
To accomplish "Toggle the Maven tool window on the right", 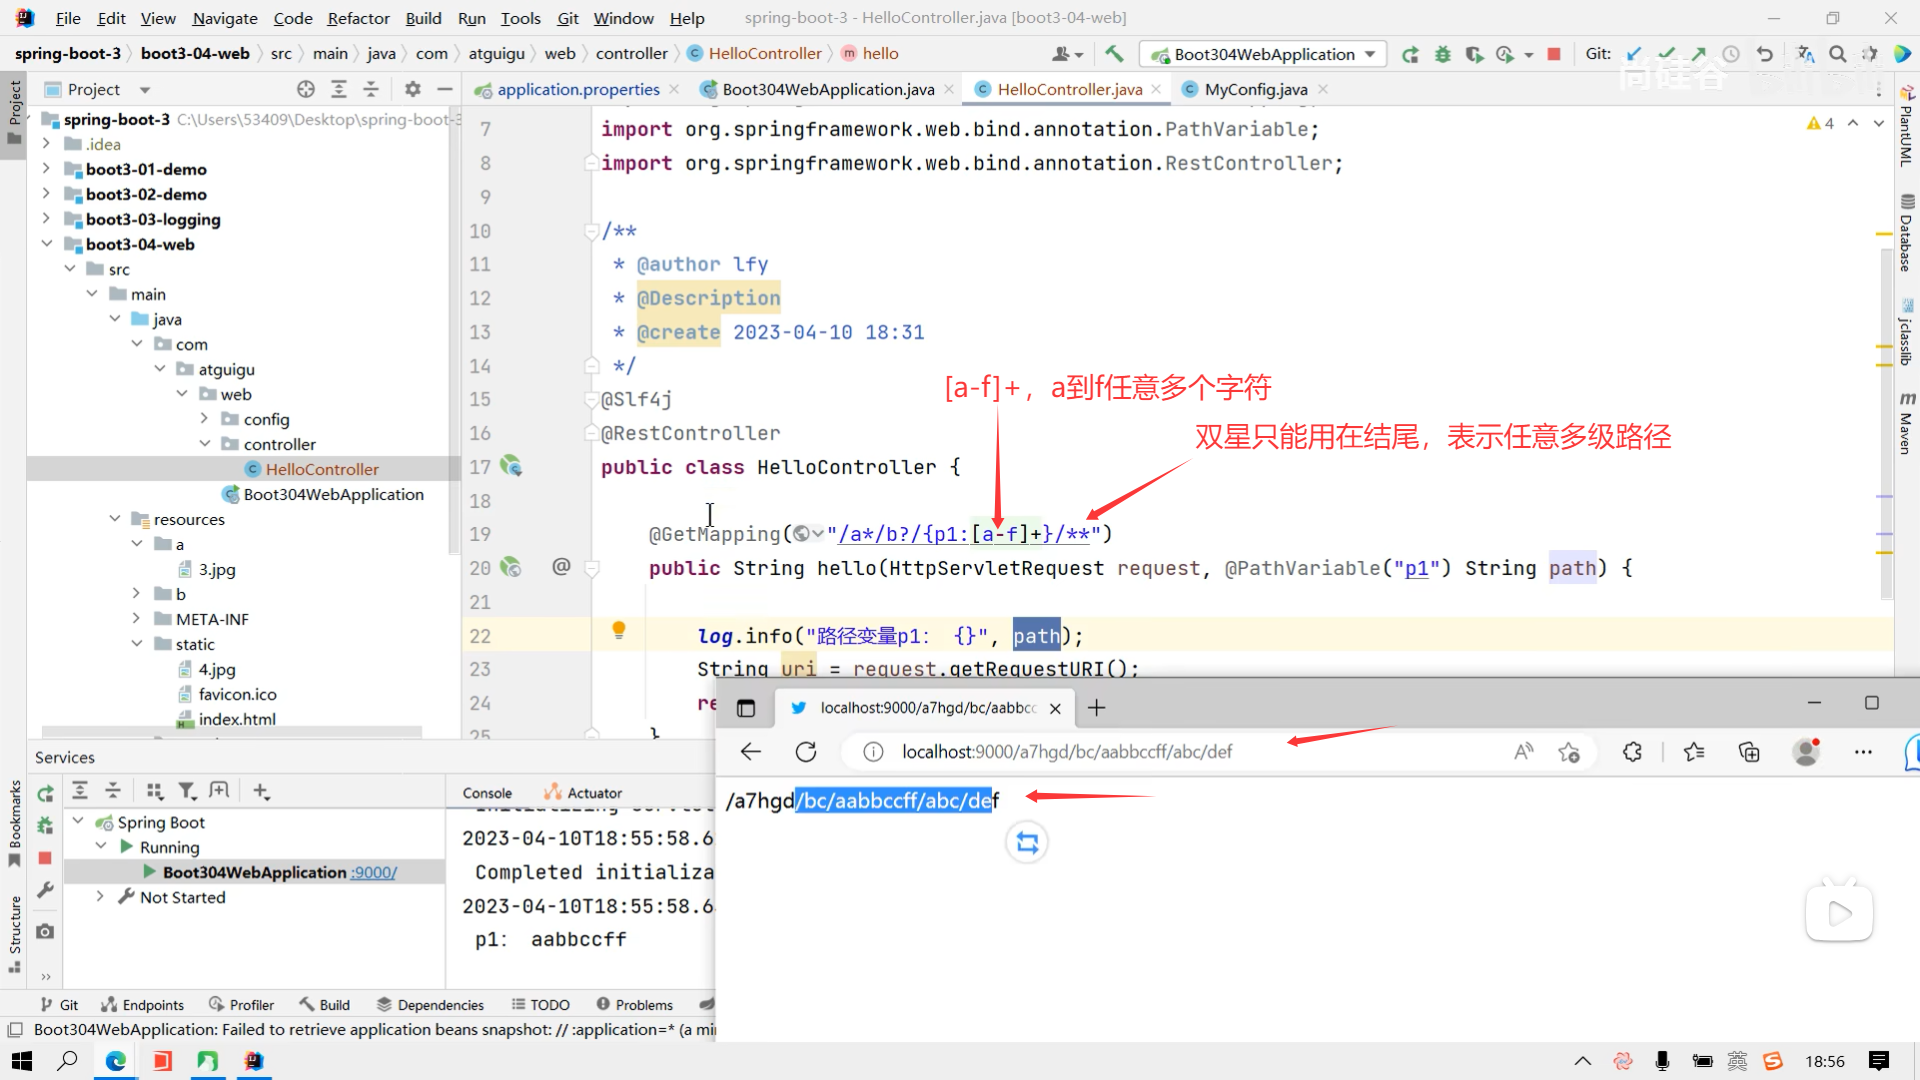I will pyautogui.click(x=1906, y=425).
